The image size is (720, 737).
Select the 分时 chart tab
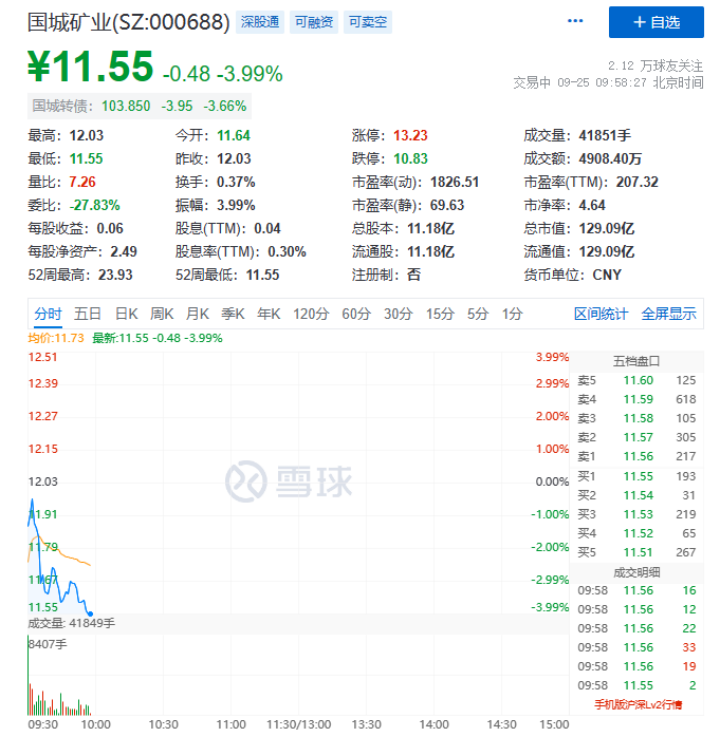[48, 314]
